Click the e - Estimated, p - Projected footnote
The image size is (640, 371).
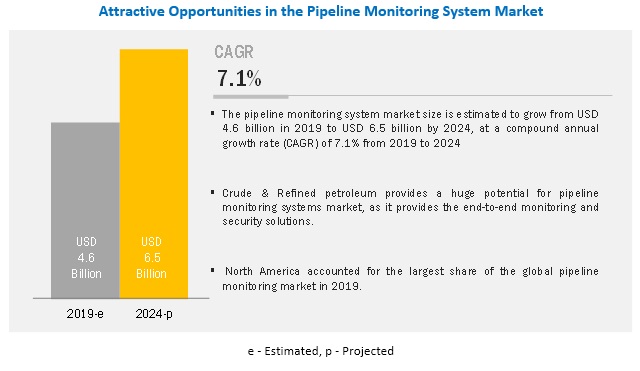point(321,351)
